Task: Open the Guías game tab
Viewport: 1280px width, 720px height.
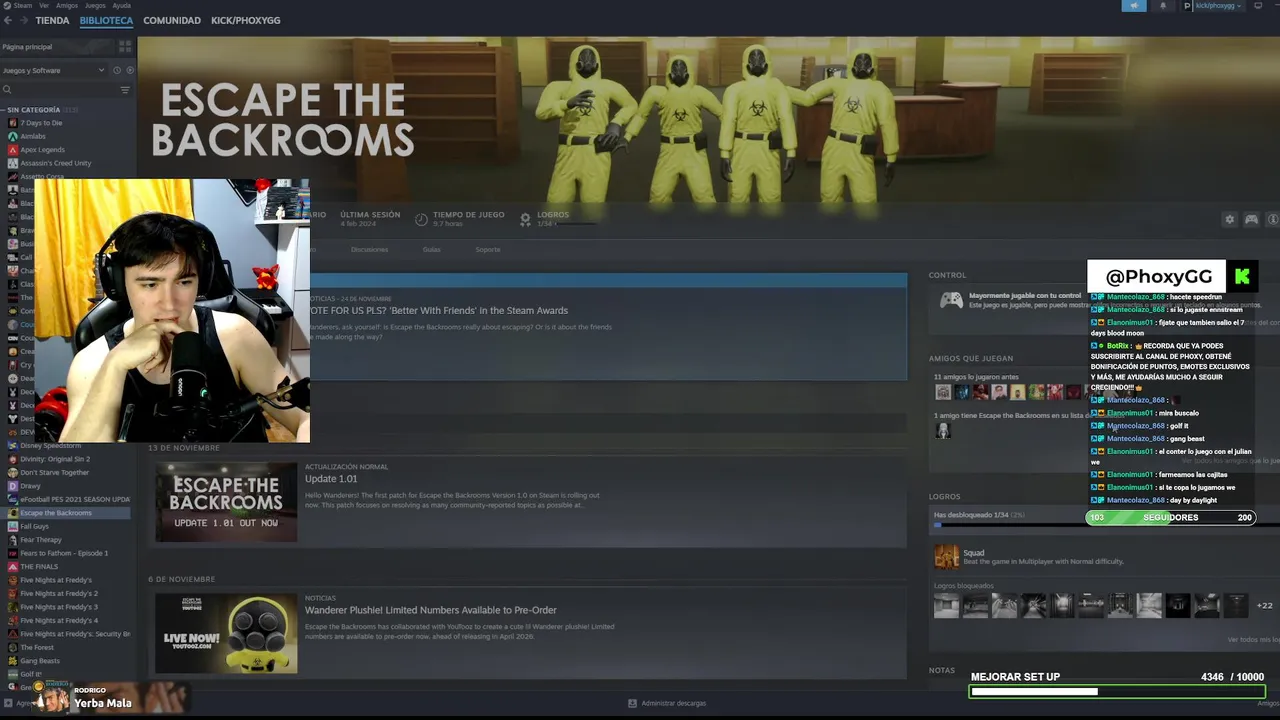Action: pos(431,249)
